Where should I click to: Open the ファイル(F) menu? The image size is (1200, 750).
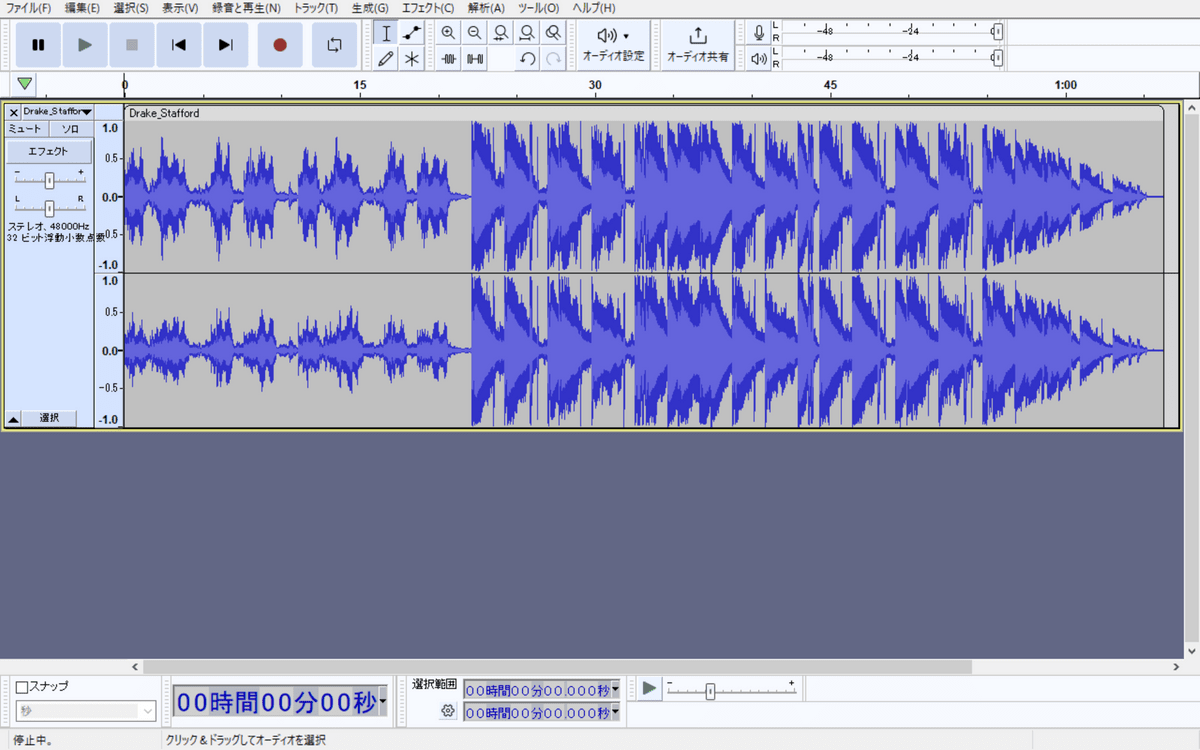tap(29, 8)
